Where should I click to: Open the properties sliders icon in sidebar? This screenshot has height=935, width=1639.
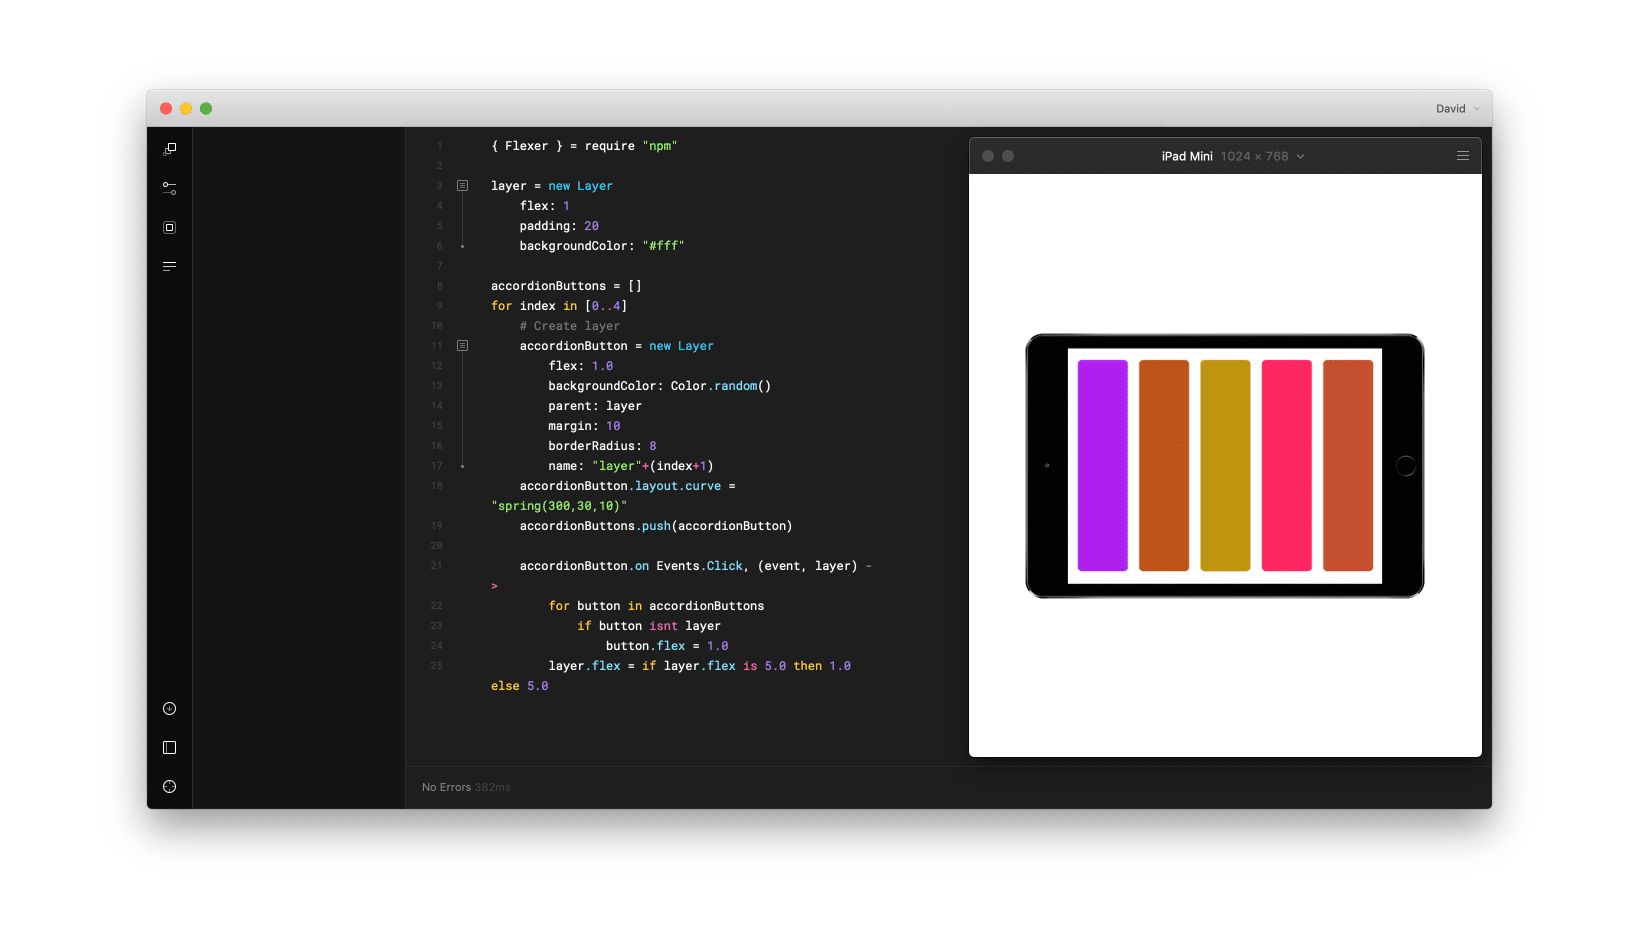[x=170, y=188]
